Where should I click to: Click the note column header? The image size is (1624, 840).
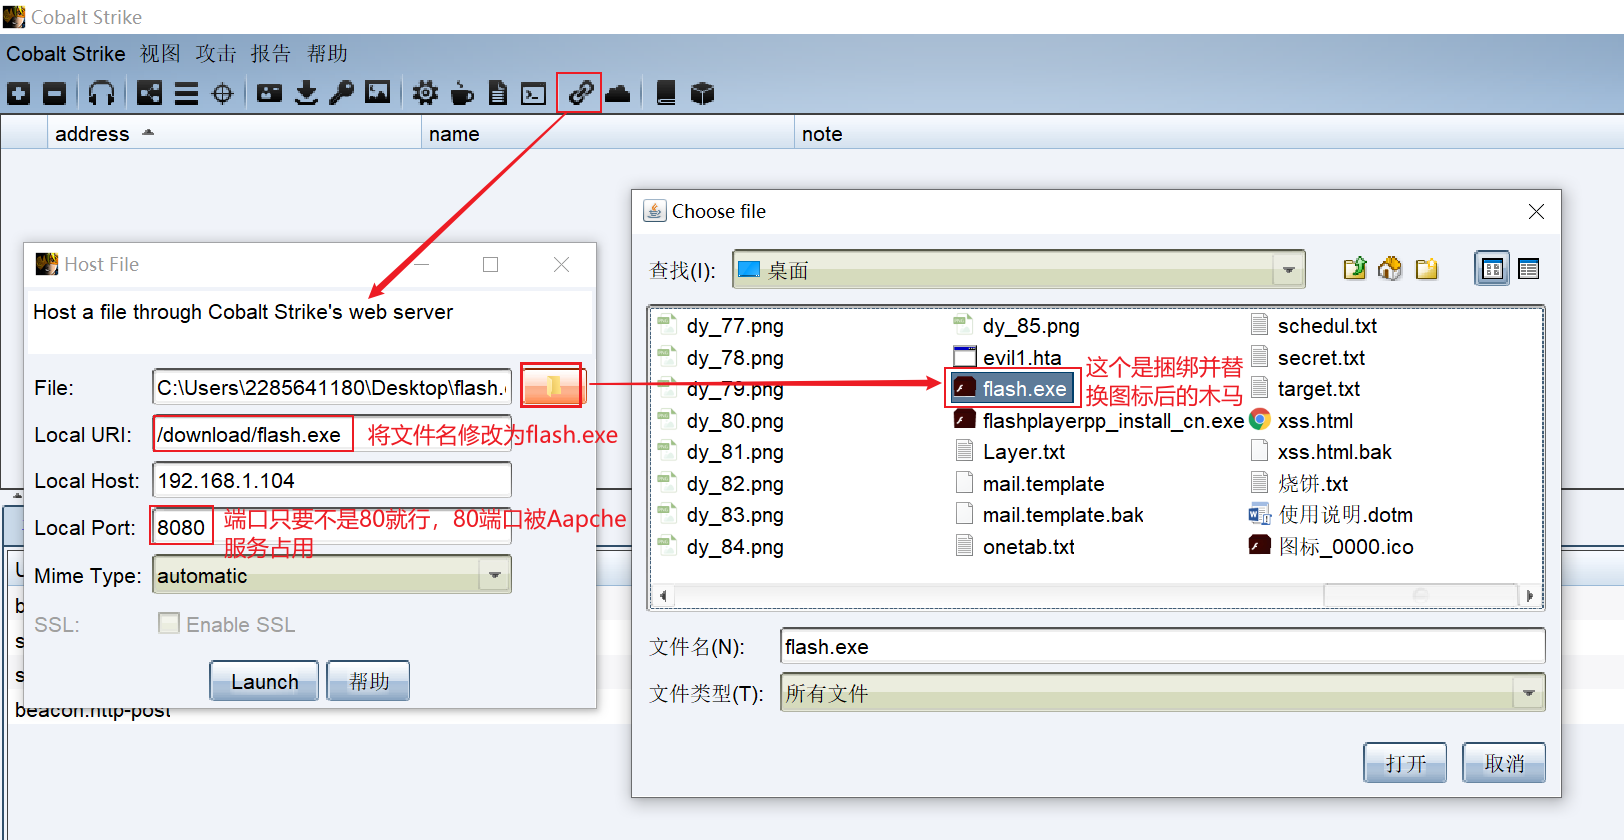pos(1208,134)
